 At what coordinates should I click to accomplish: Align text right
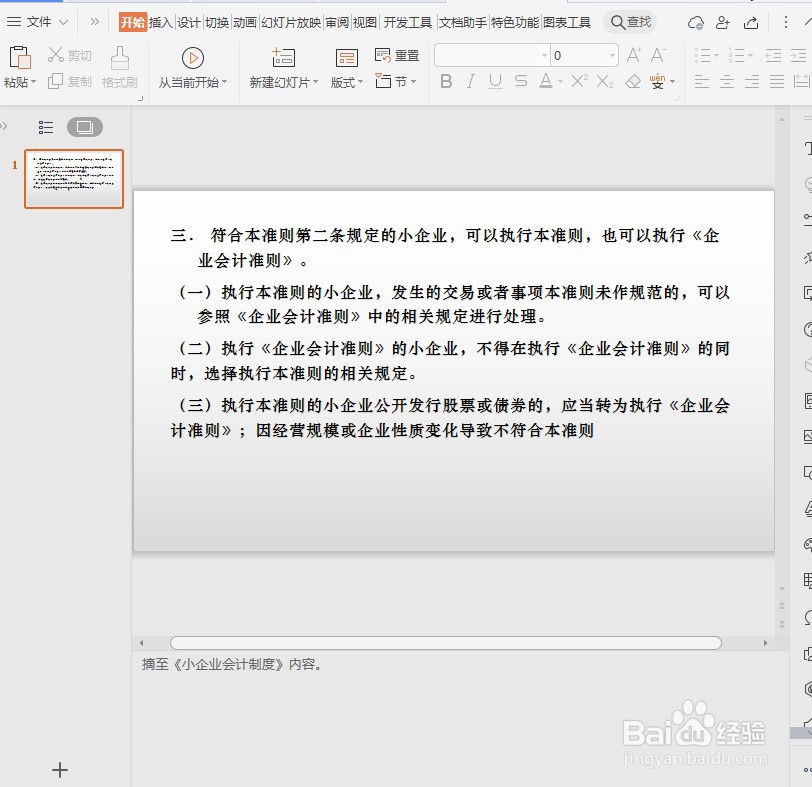click(752, 81)
